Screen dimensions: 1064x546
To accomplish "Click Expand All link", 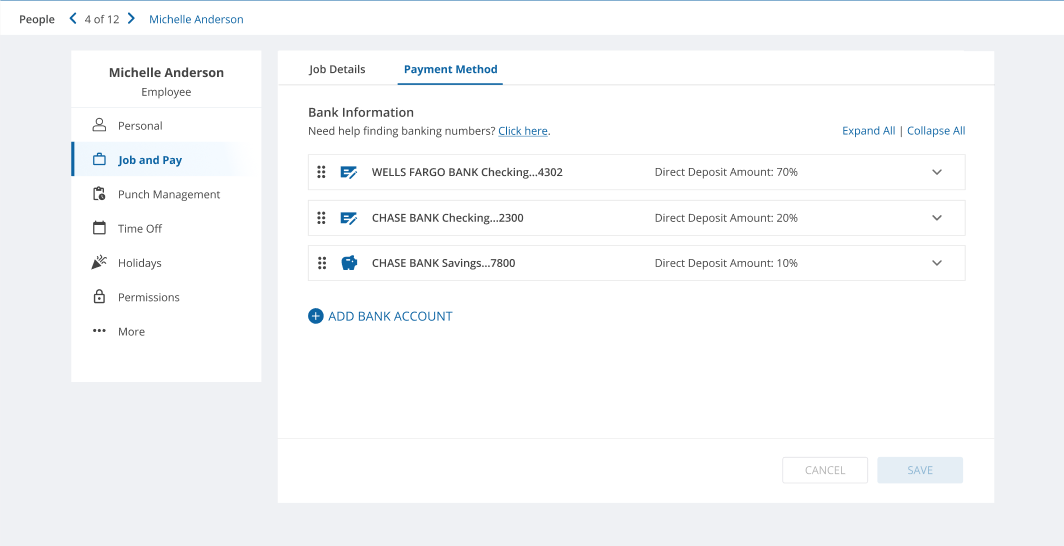I will click(x=869, y=131).
